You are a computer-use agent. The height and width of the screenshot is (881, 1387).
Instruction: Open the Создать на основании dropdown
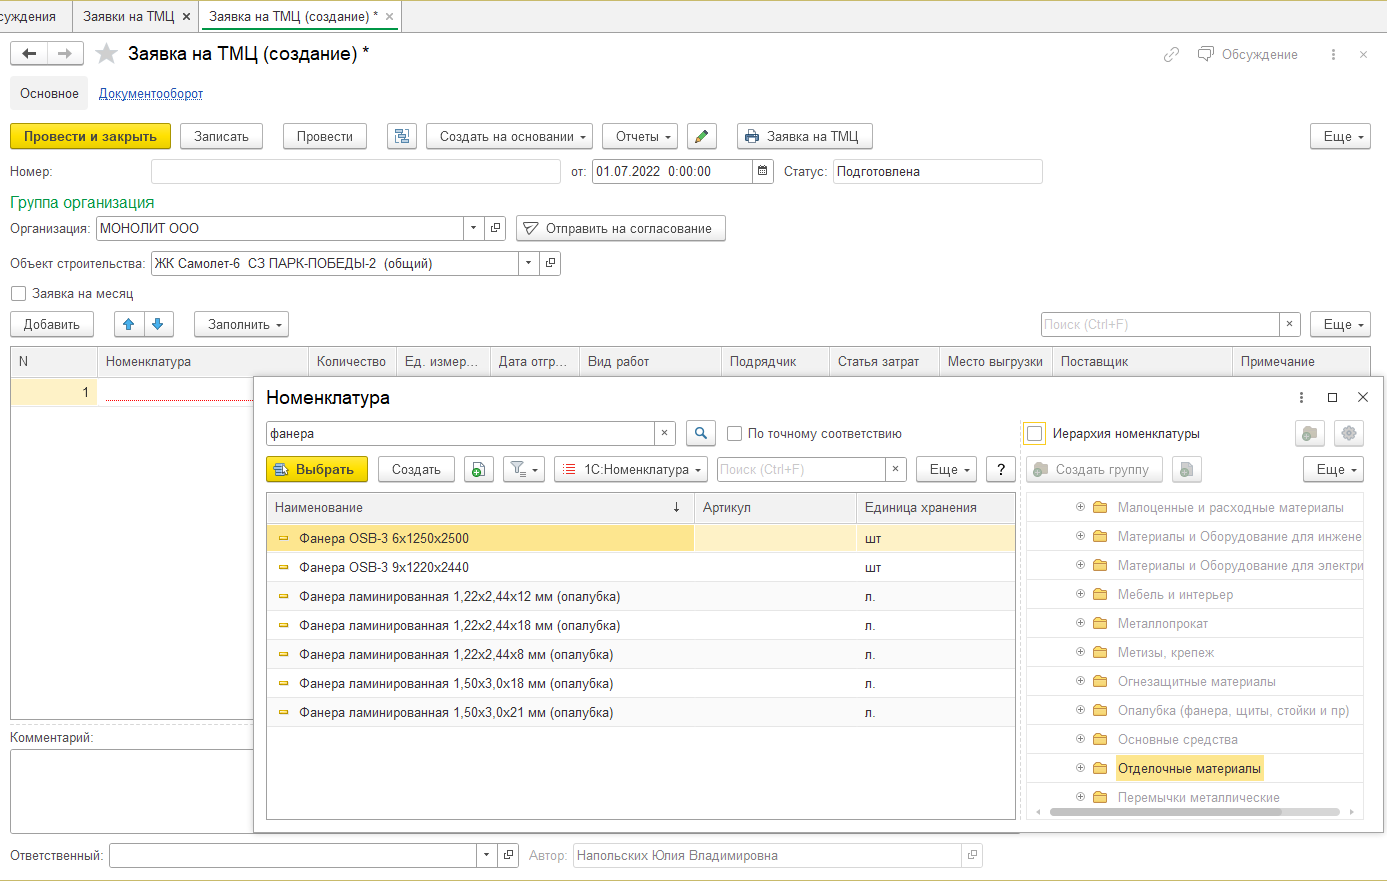[x=509, y=137]
